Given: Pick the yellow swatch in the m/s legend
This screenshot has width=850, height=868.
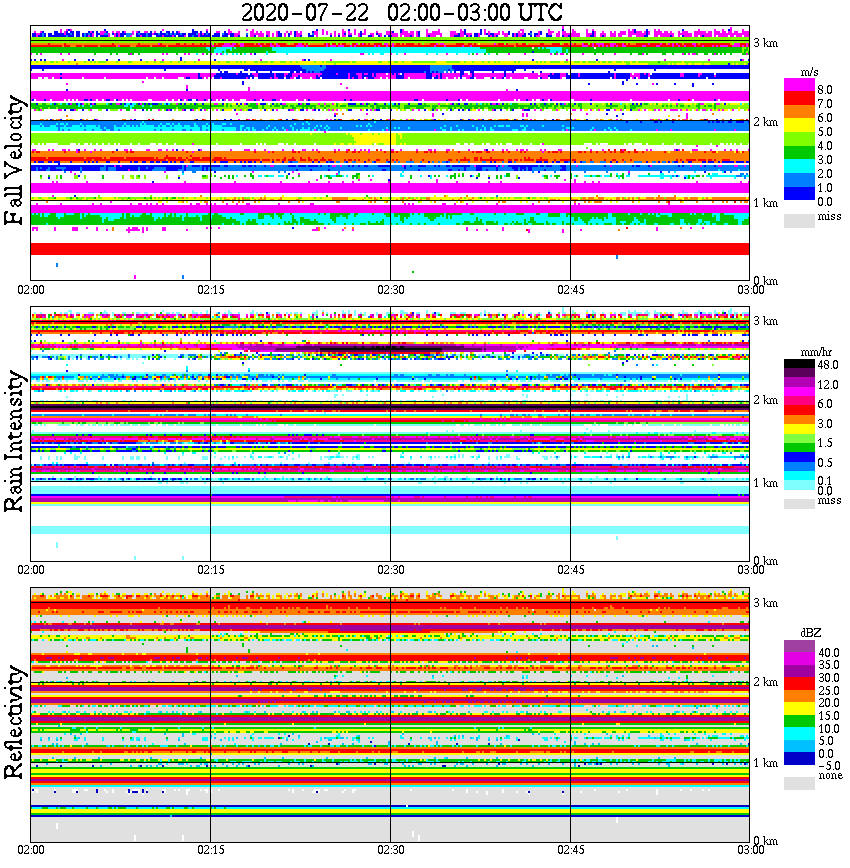Looking at the screenshot, I should pyautogui.click(x=799, y=126).
